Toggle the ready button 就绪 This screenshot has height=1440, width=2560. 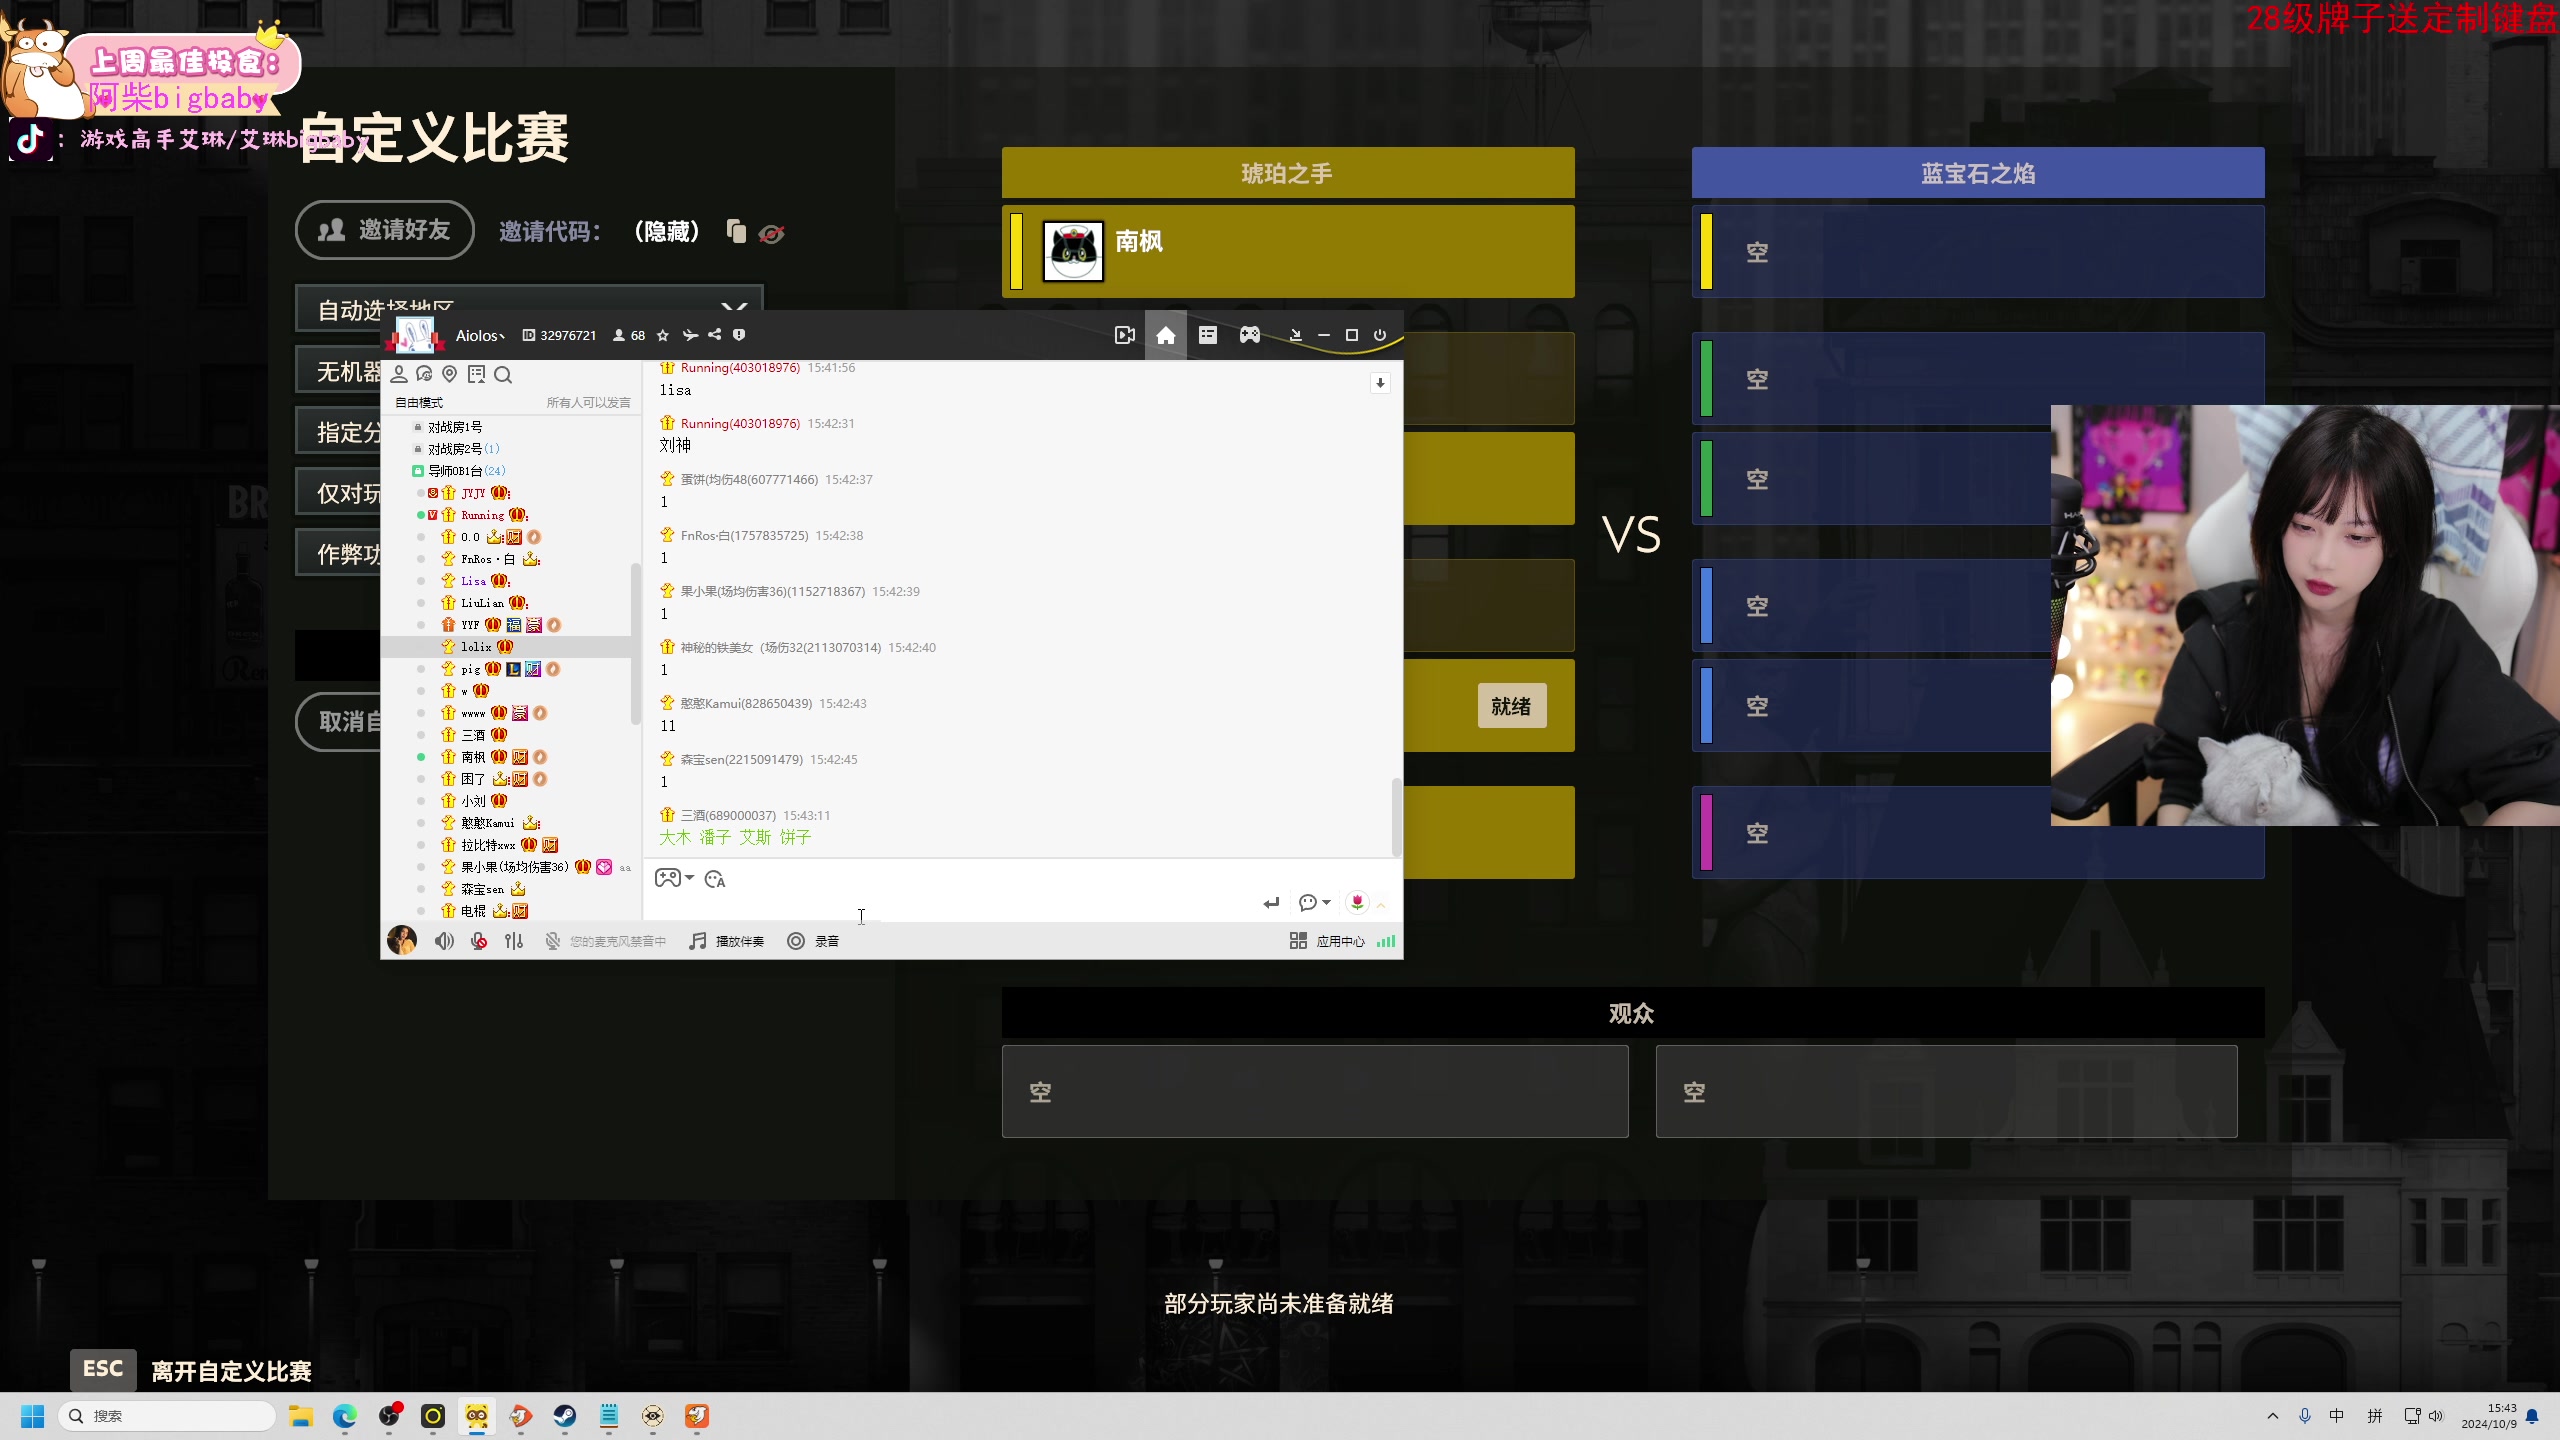click(1511, 706)
